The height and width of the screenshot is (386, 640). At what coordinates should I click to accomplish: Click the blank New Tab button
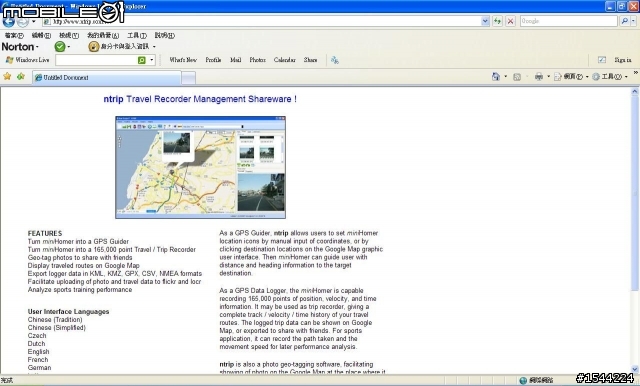188,78
